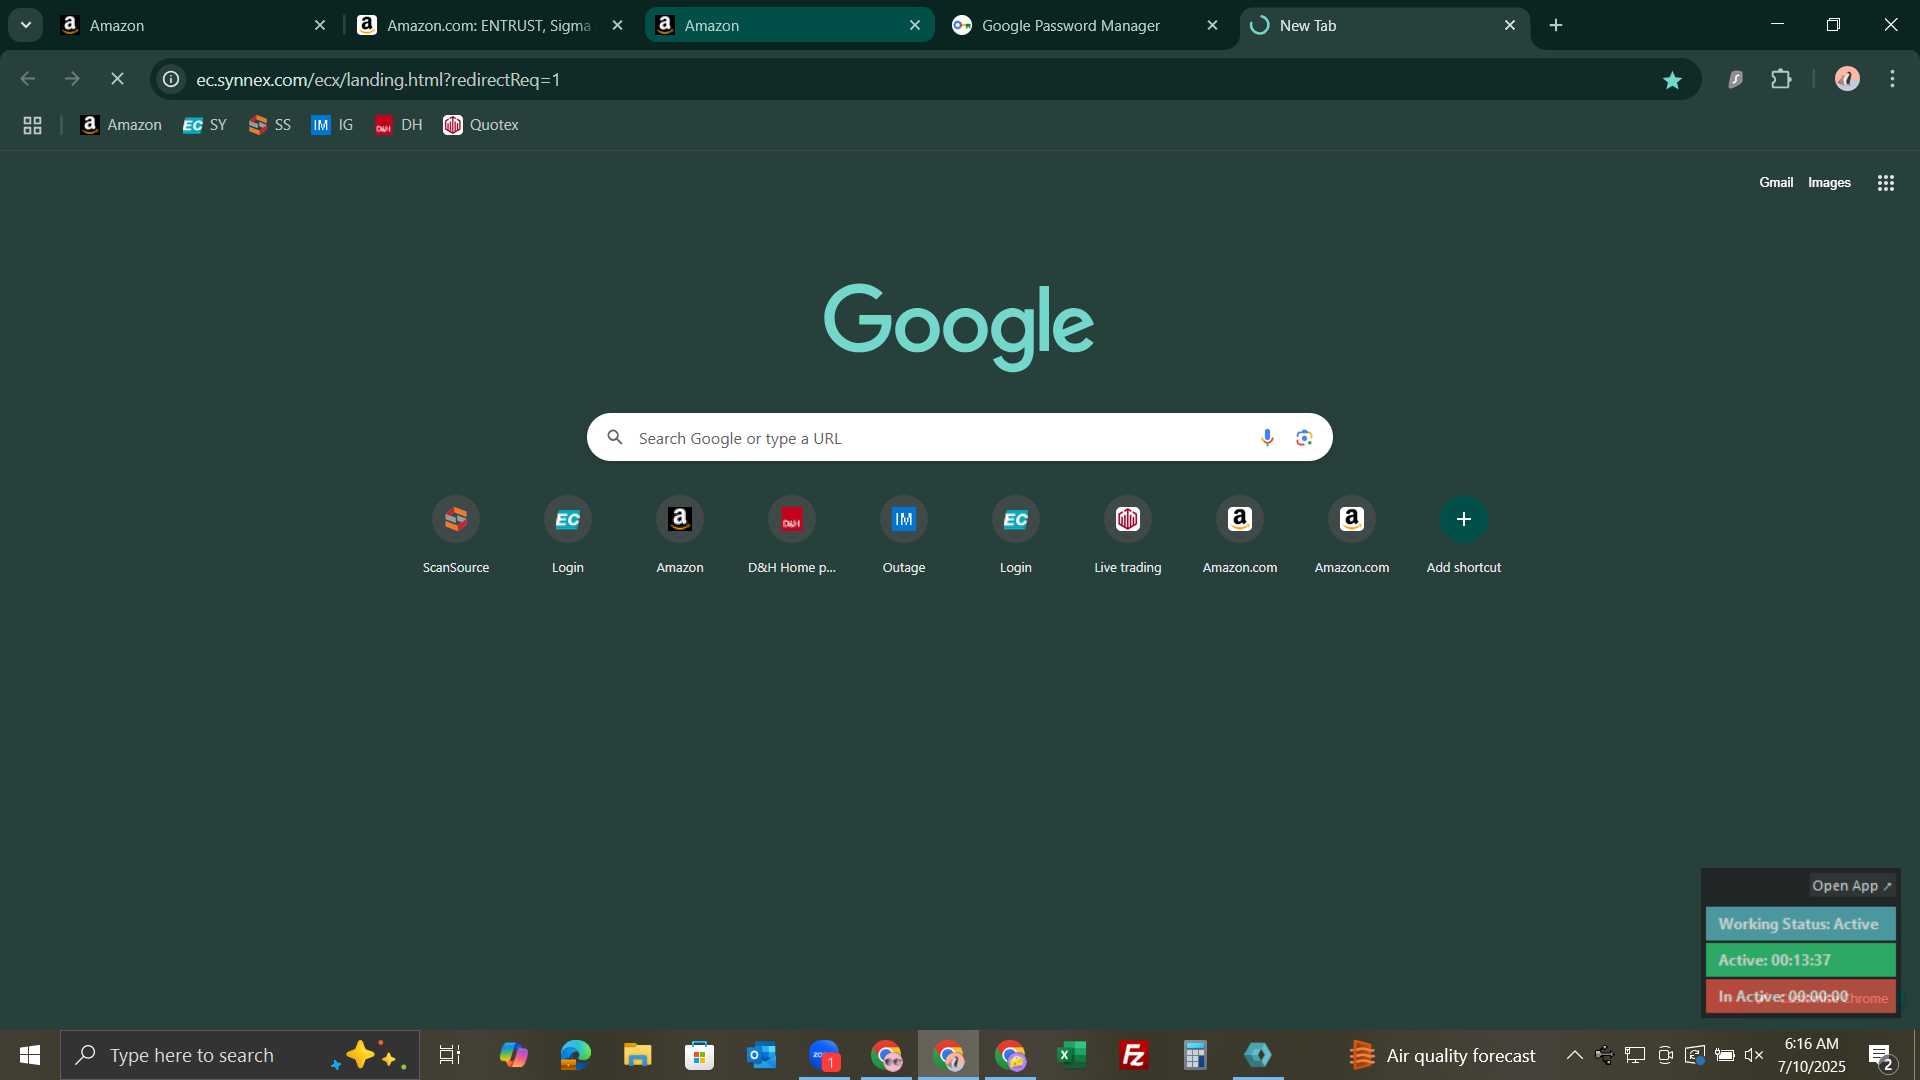
Task: Open the Amazon shortcut tile
Action: coord(680,537)
